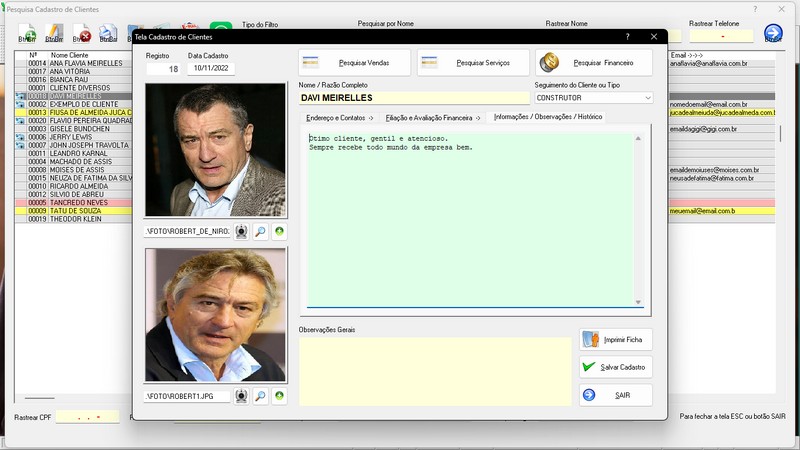Click Imprimir Ficha button
800x450 pixels.
click(616, 339)
